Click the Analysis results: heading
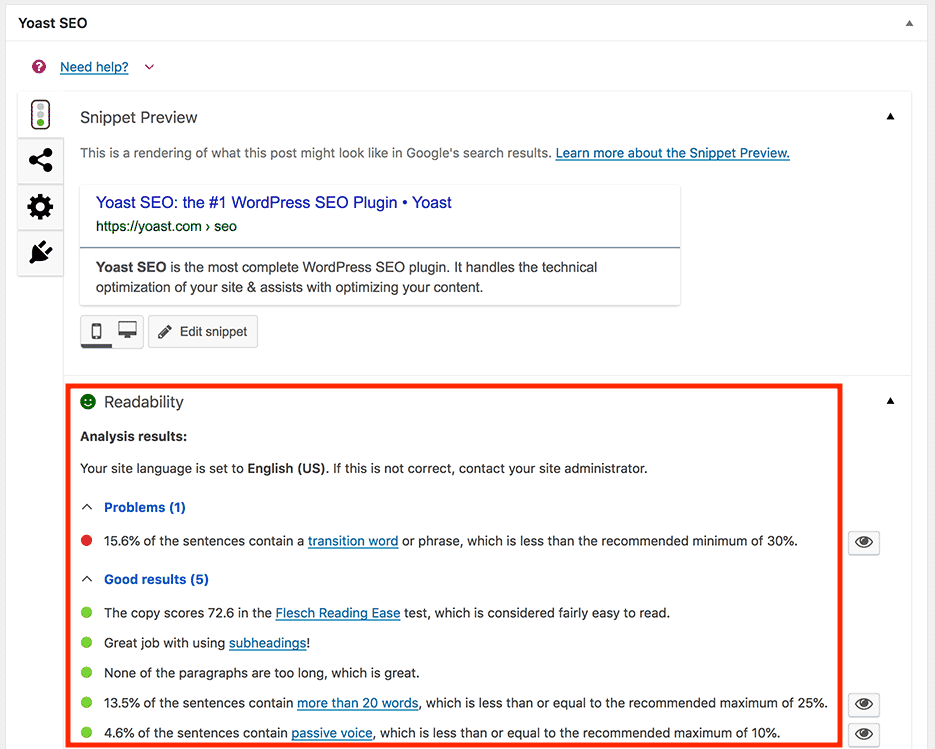The height and width of the screenshot is (749, 935). [x=134, y=437]
